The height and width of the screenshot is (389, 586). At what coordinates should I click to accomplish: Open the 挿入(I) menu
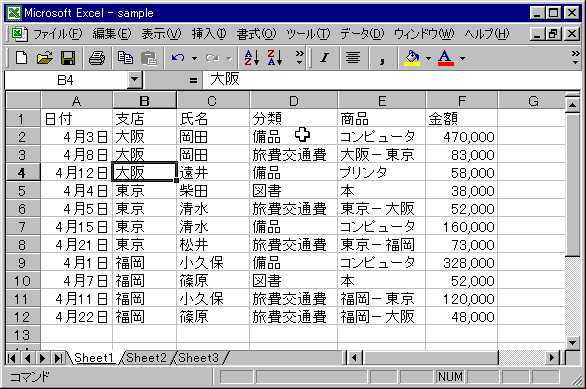click(209, 34)
